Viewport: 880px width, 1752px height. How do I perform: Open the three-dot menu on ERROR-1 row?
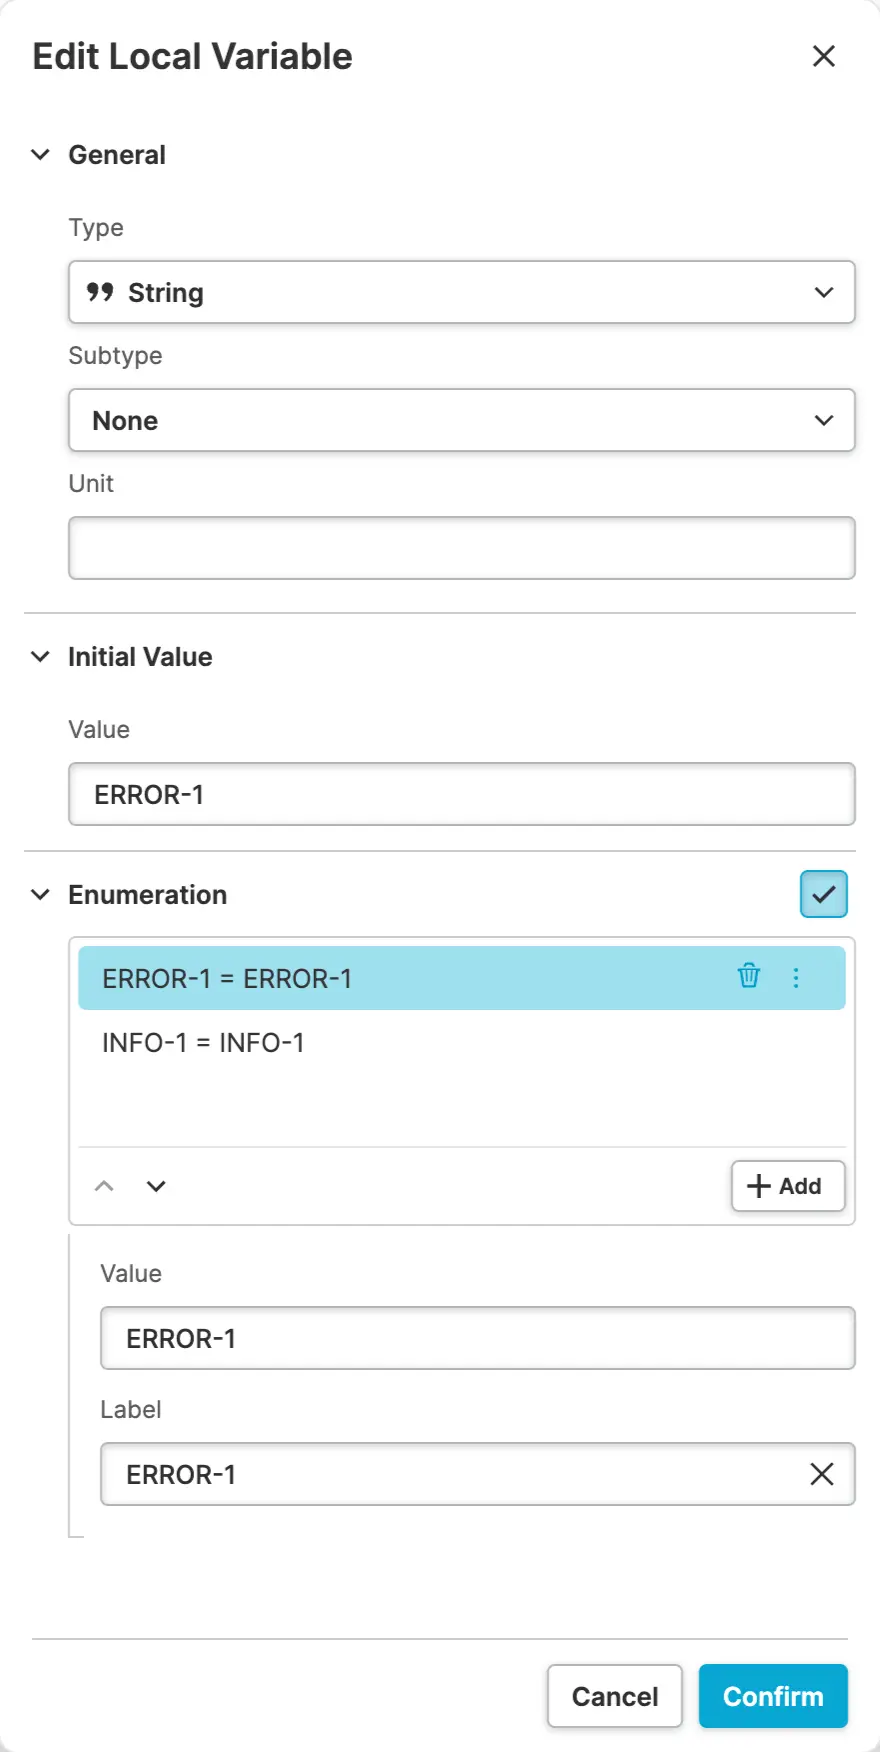[x=796, y=978]
